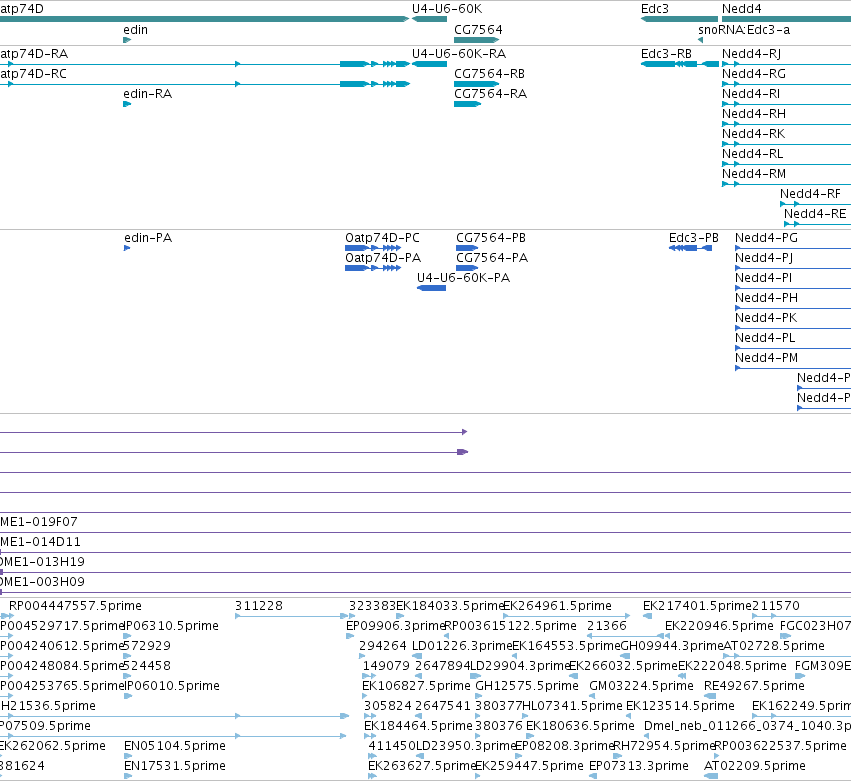Select the DME1-013H19 clone label
This screenshot has width=851, height=781.
(x=42, y=562)
